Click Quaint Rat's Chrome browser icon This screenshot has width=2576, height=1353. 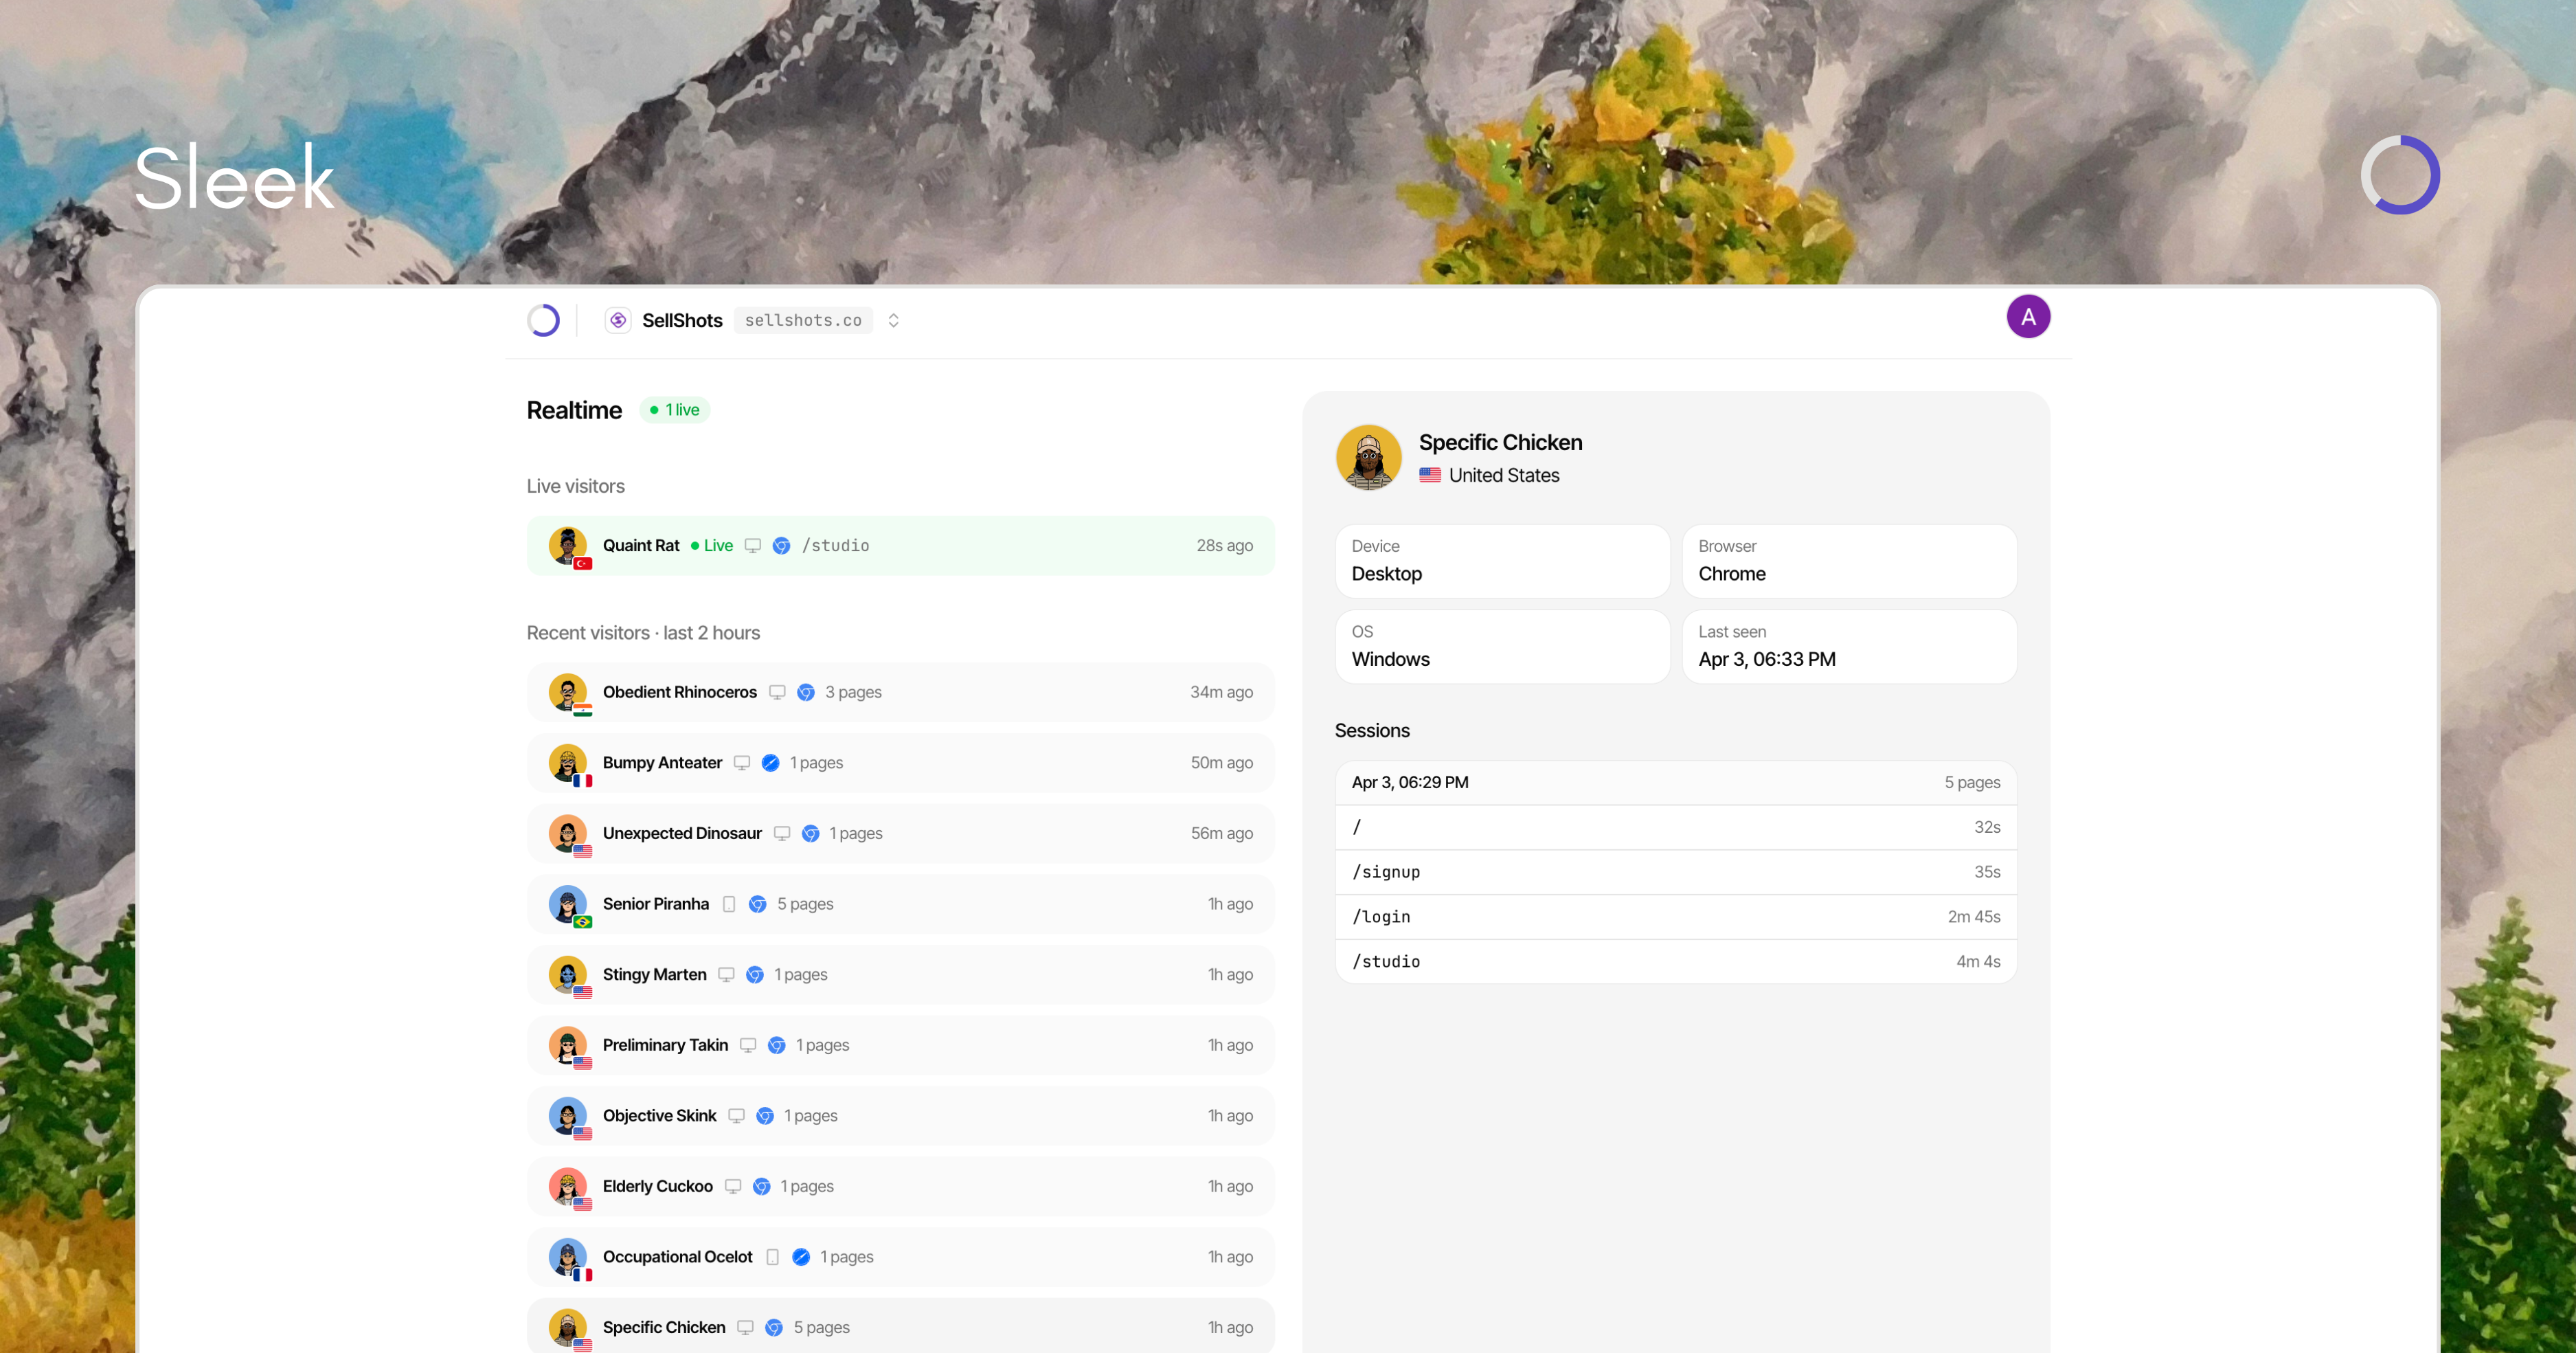point(781,546)
